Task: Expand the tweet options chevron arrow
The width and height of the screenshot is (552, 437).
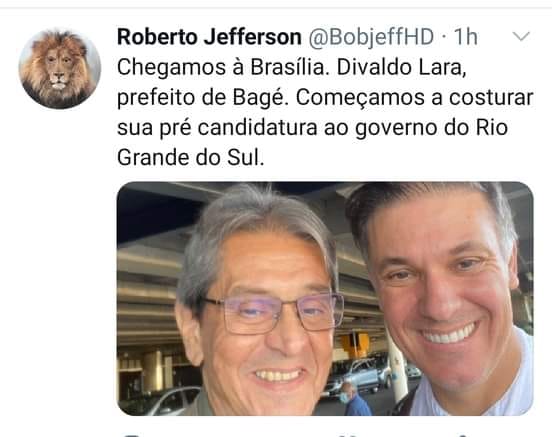Action: pos(521,36)
